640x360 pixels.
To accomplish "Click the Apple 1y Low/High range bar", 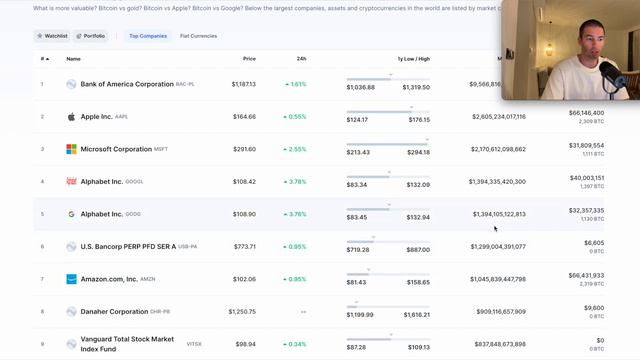I will coord(388,111).
